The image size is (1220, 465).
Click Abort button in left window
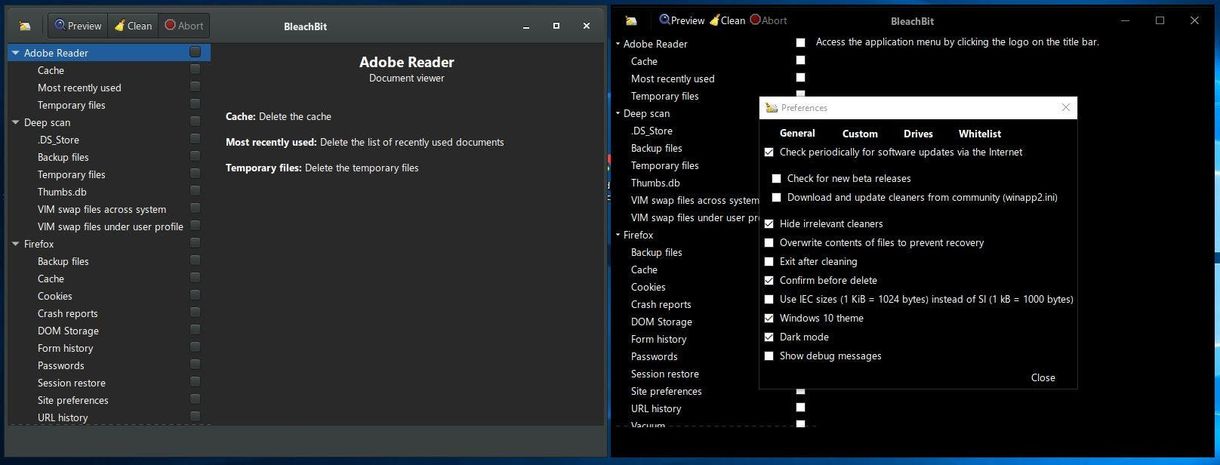pyautogui.click(x=184, y=26)
